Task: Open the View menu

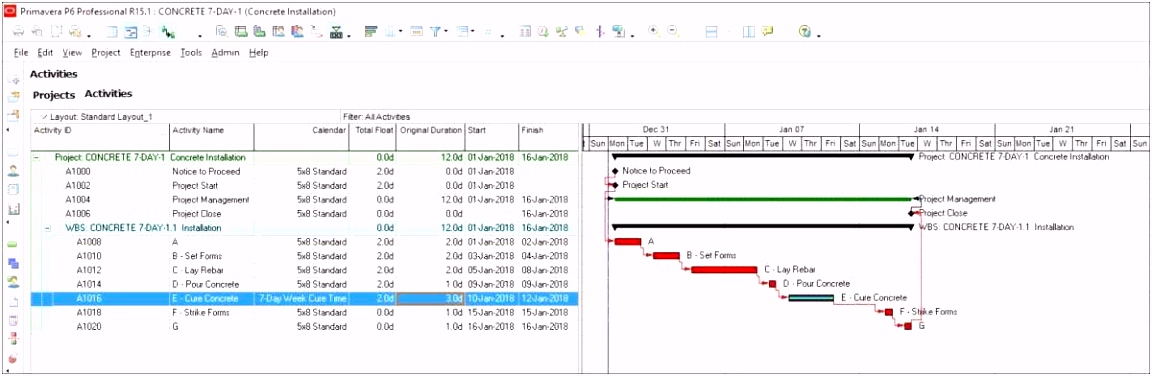Action: pos(72,52)
